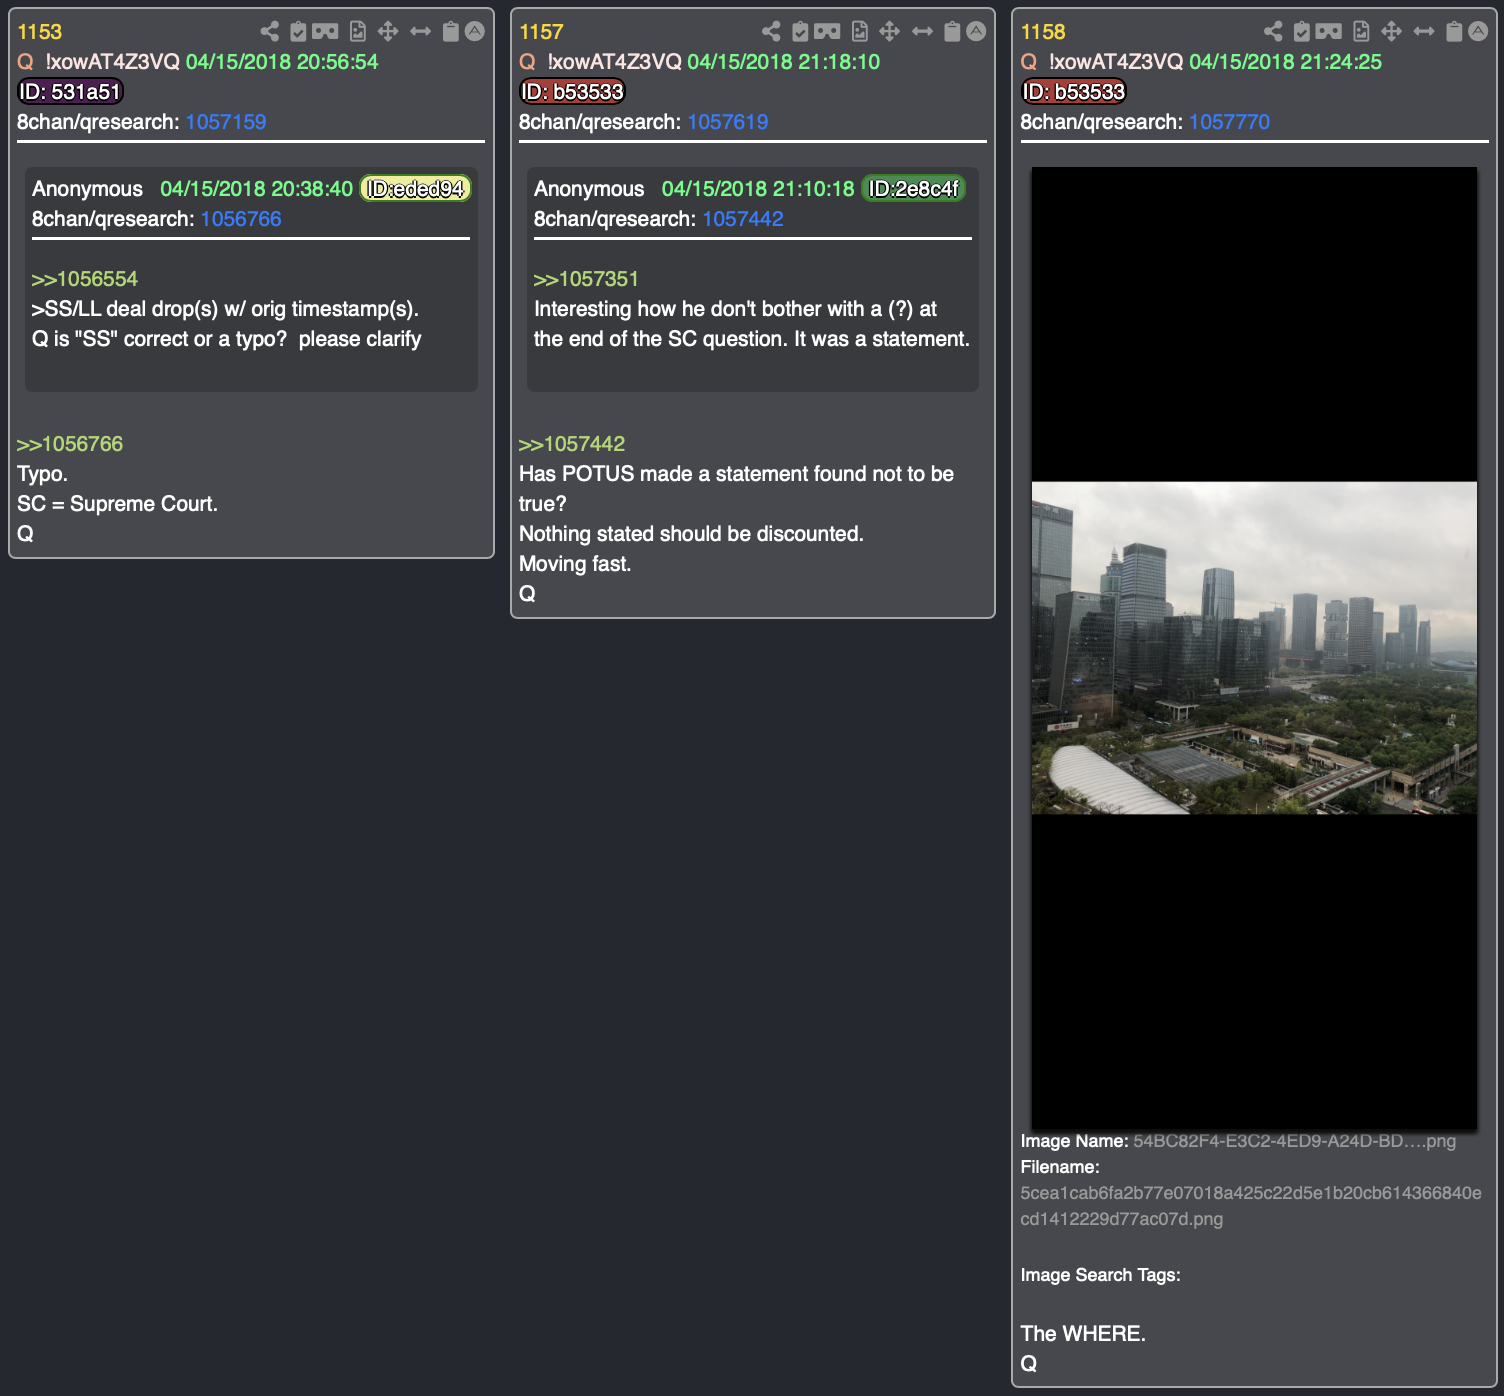Click image file icon on post 1158
This screenshot has height=1396, width=1504.
click(1362, 32)
